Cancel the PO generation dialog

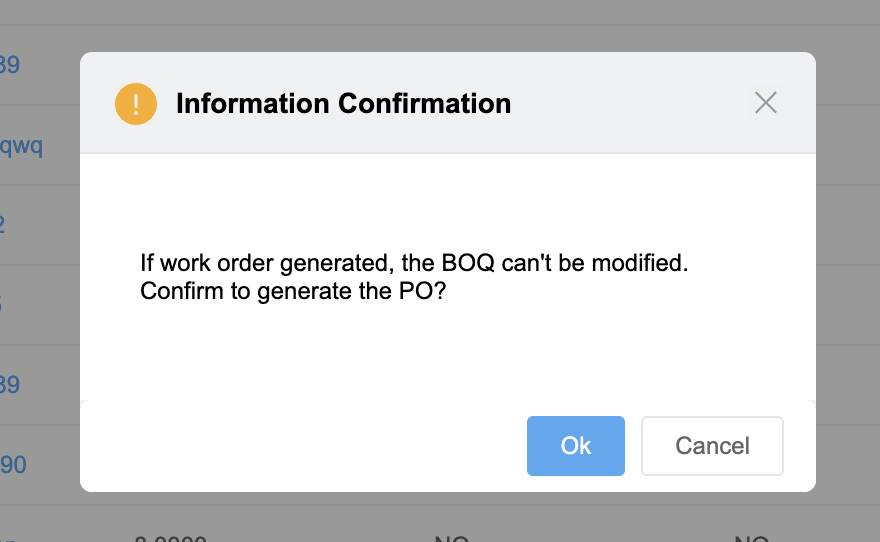pyautogui.click(x=712, y=445)
